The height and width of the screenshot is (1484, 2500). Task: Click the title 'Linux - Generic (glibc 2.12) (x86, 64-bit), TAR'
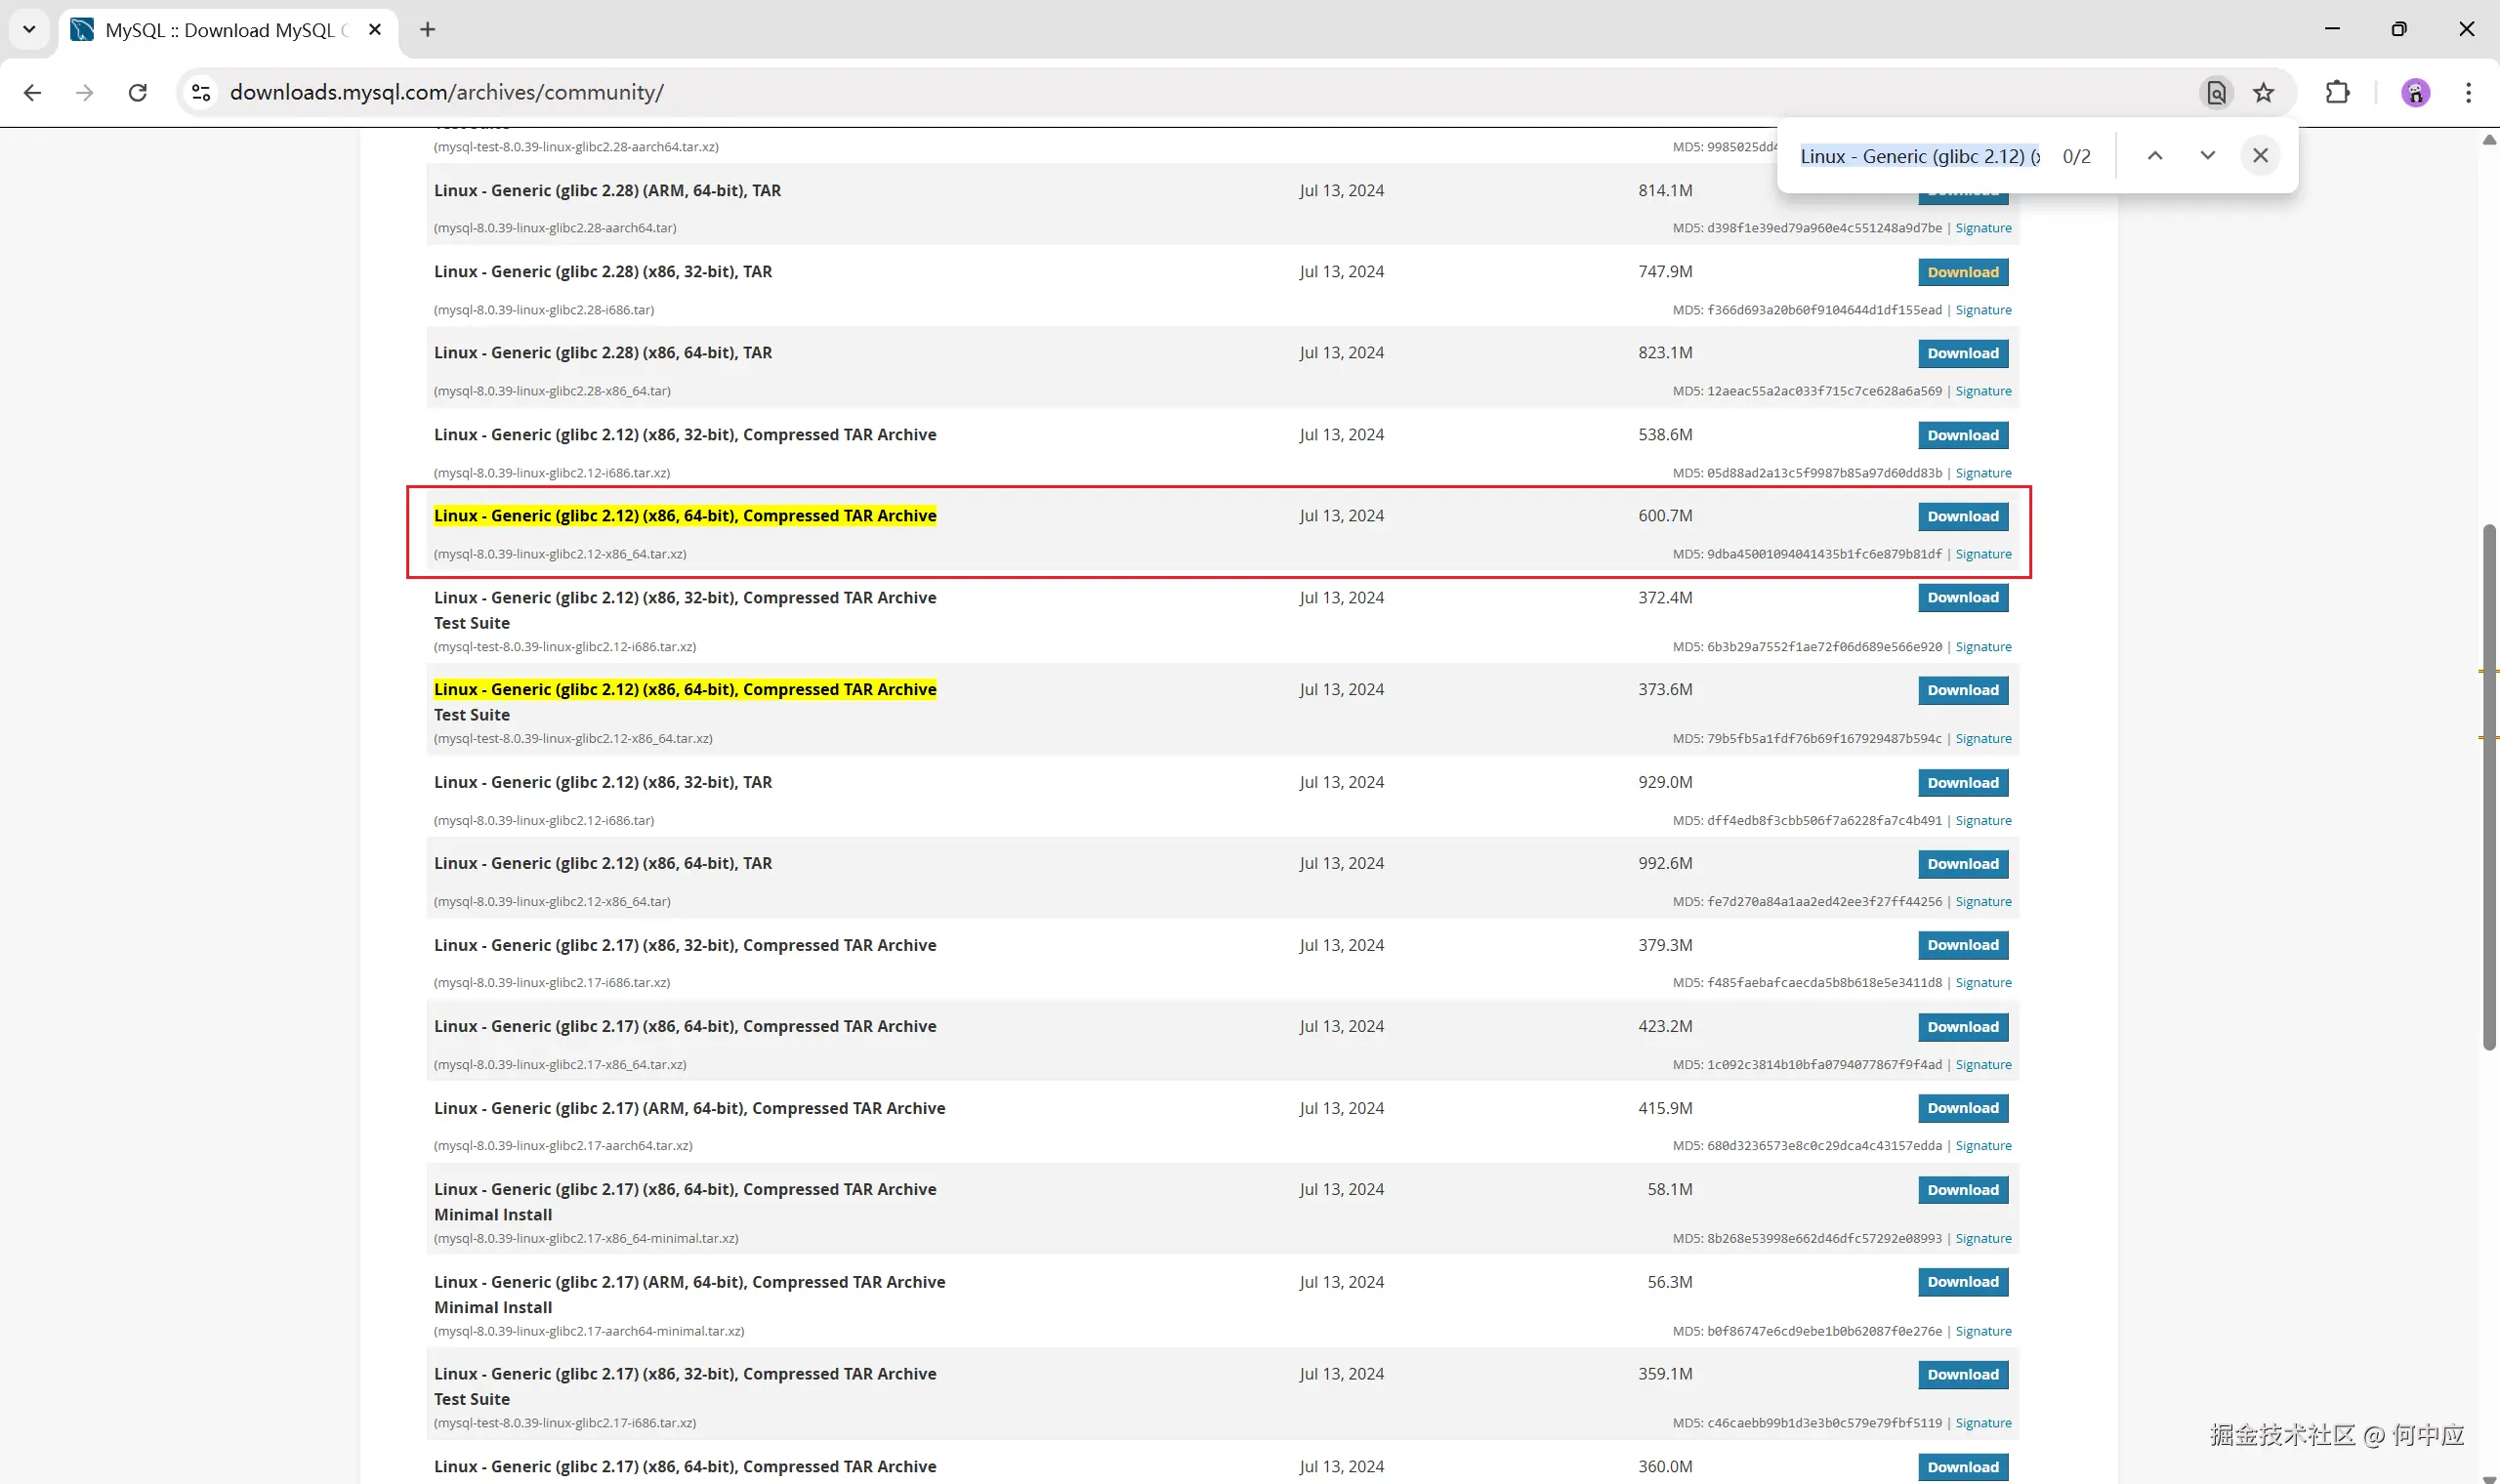click(x=603, y=864)
